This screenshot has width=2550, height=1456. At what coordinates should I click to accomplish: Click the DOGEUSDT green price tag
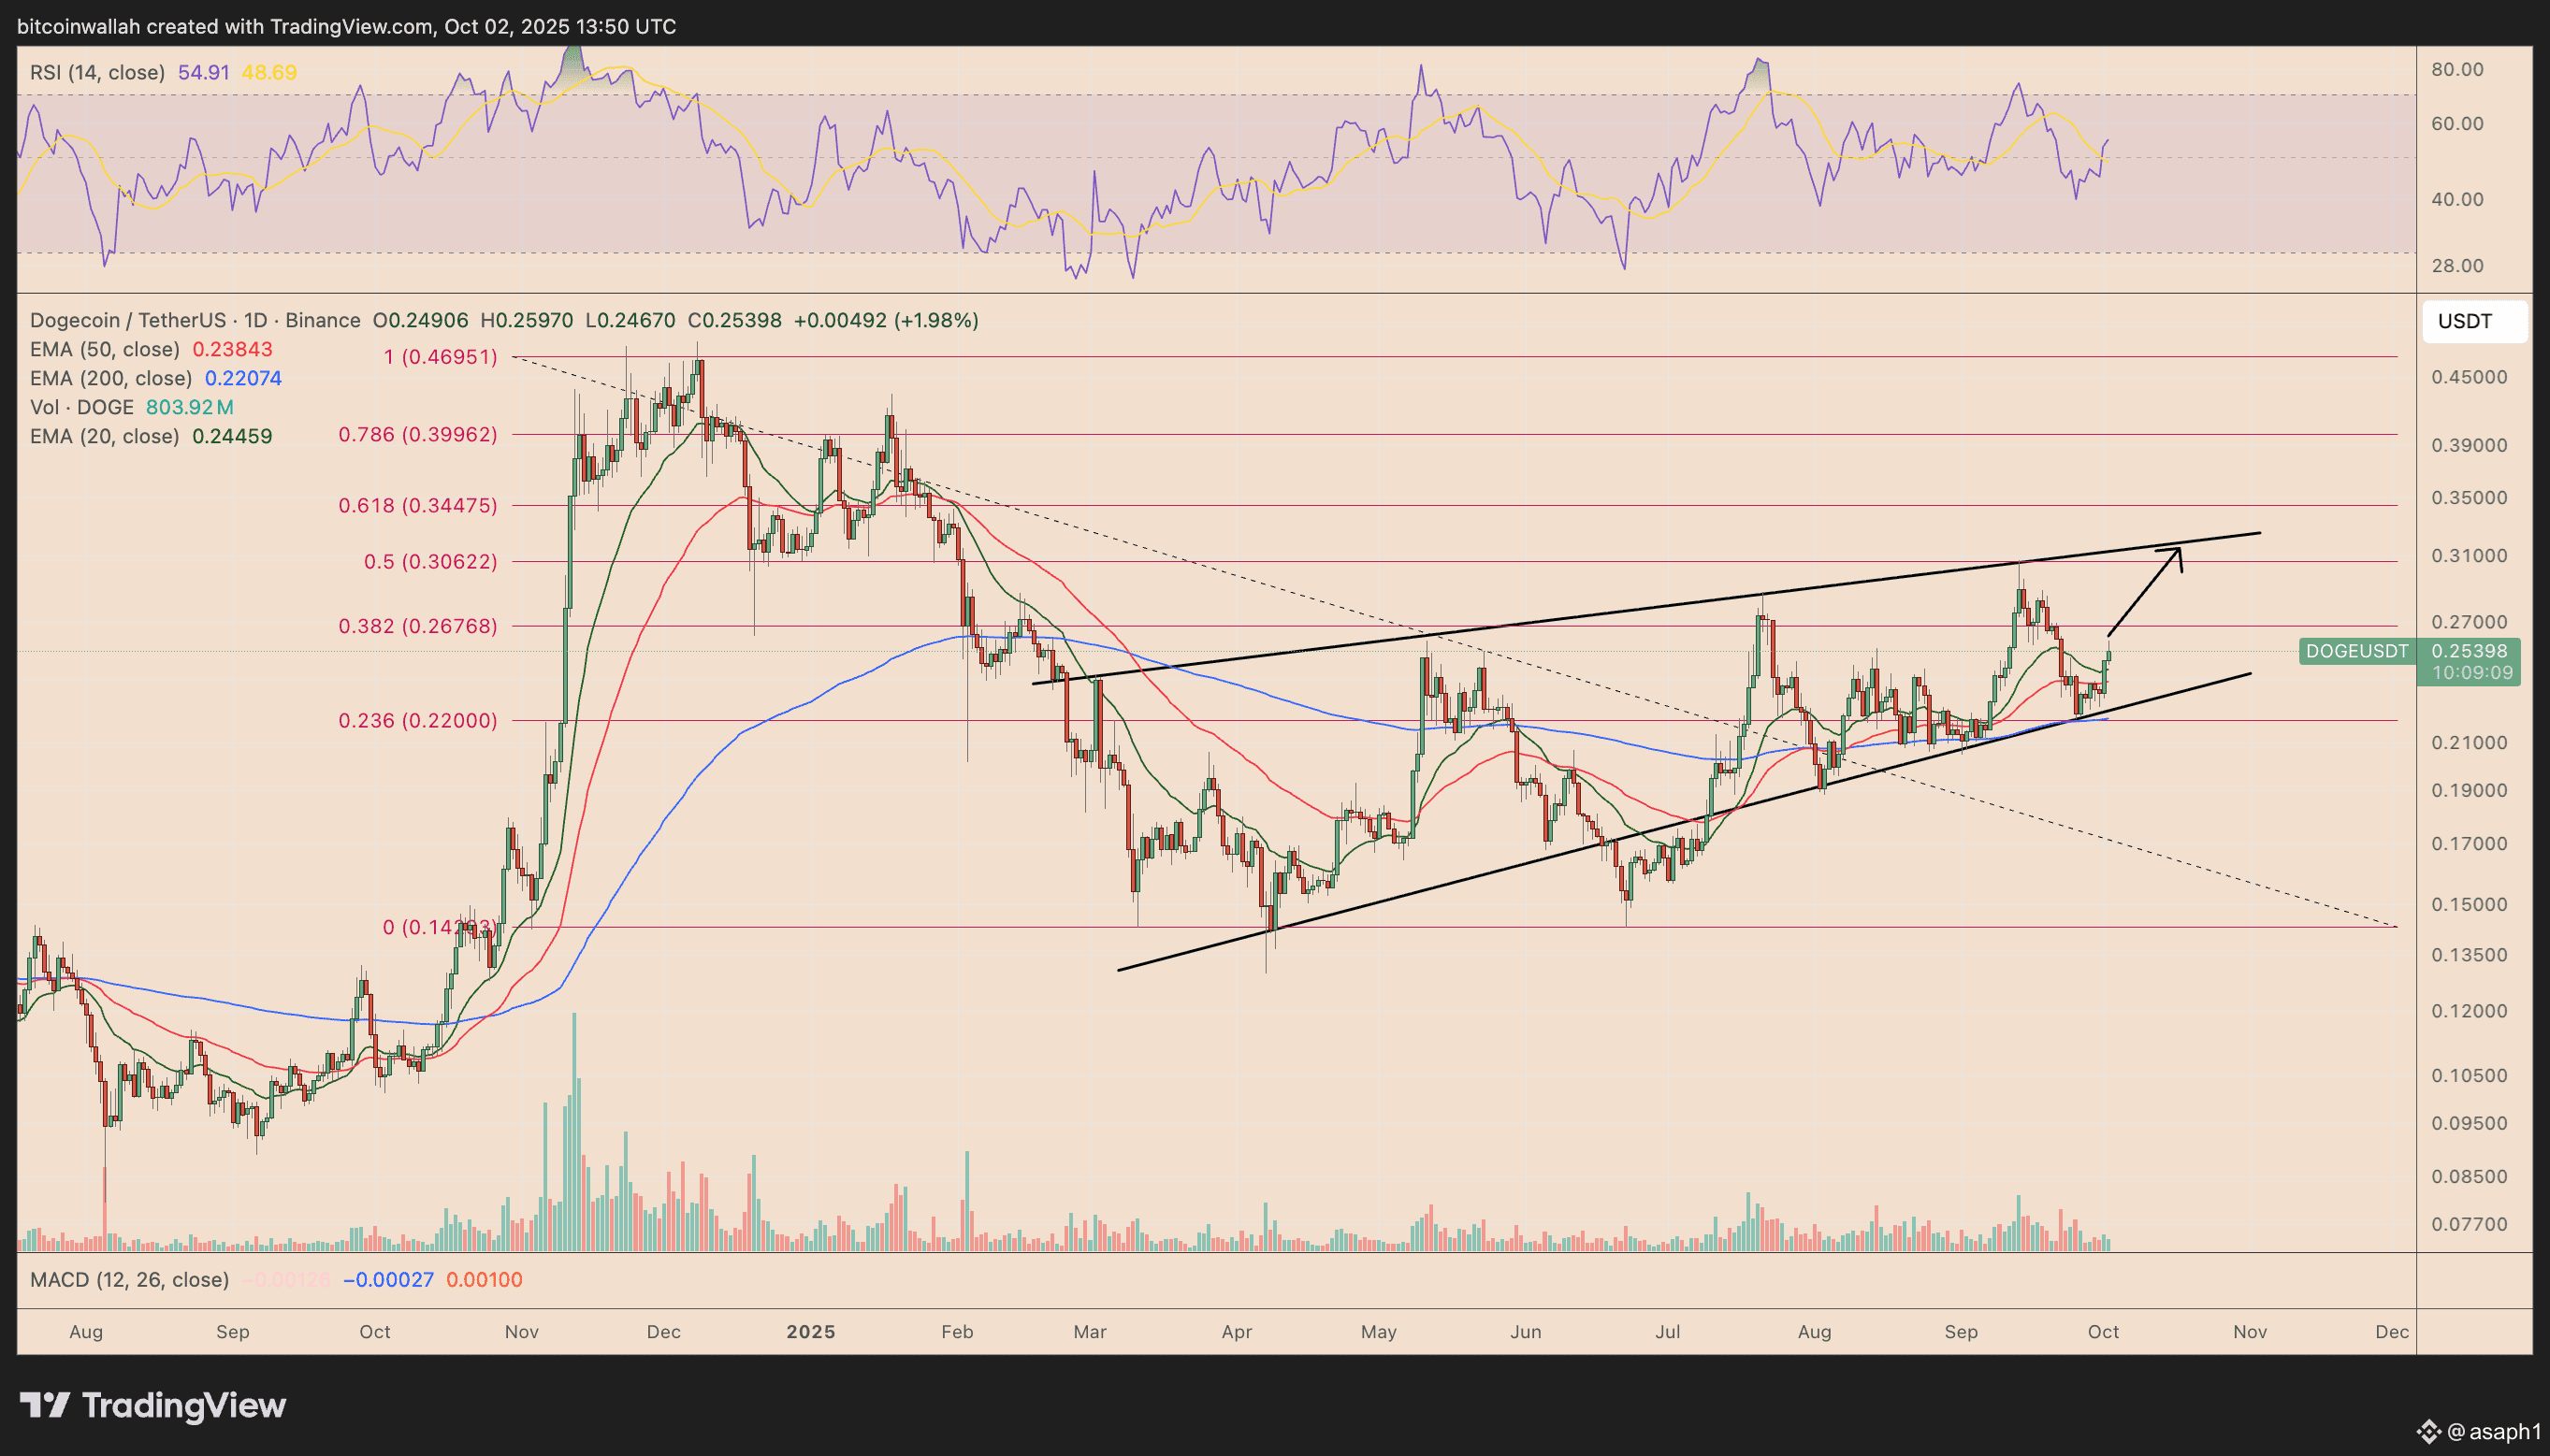tap(2356, 651)
